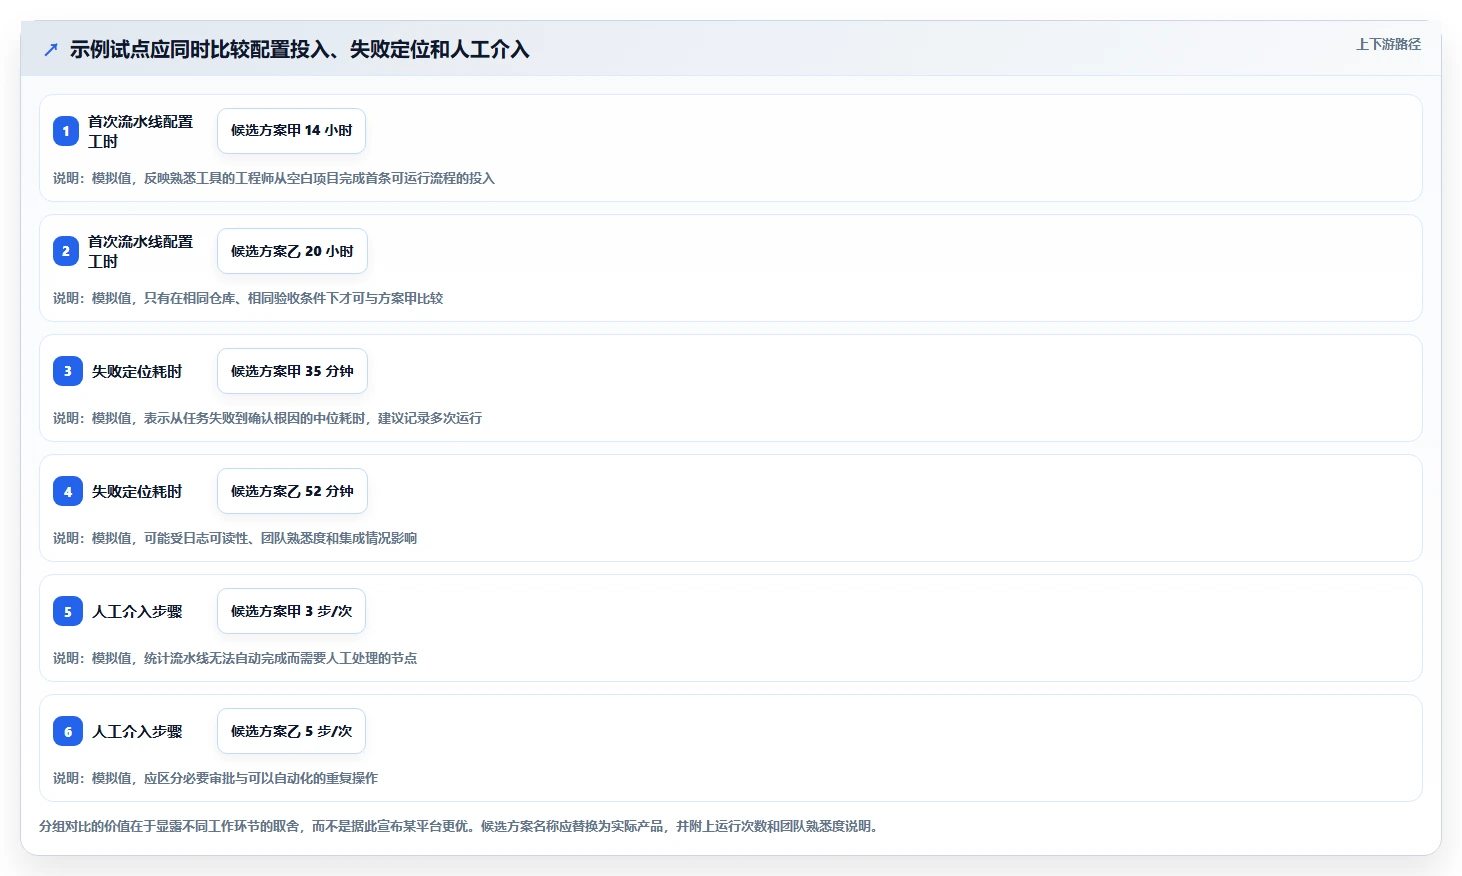Click the 失败定位耗时 label in row 4
1462x876 pixels.
pyautogui.click(x=137, y=491)
